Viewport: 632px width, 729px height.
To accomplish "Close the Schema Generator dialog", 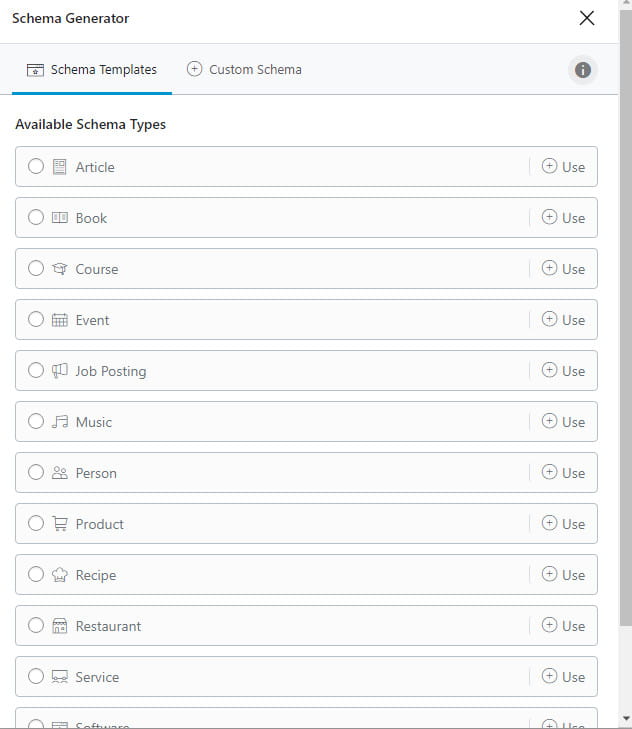I will (x=587, y=18).
